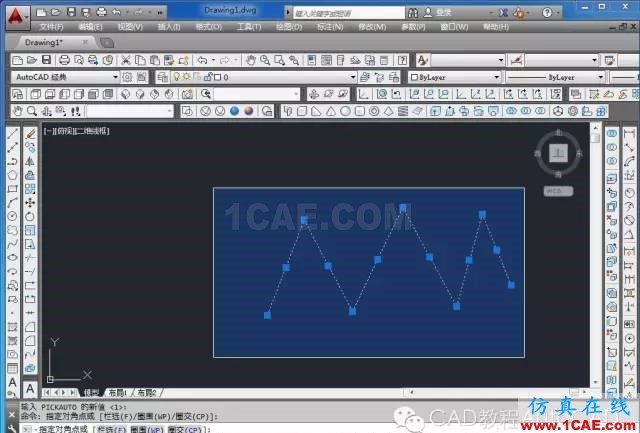Select the Trim modify tool

[x=30, y=258]
